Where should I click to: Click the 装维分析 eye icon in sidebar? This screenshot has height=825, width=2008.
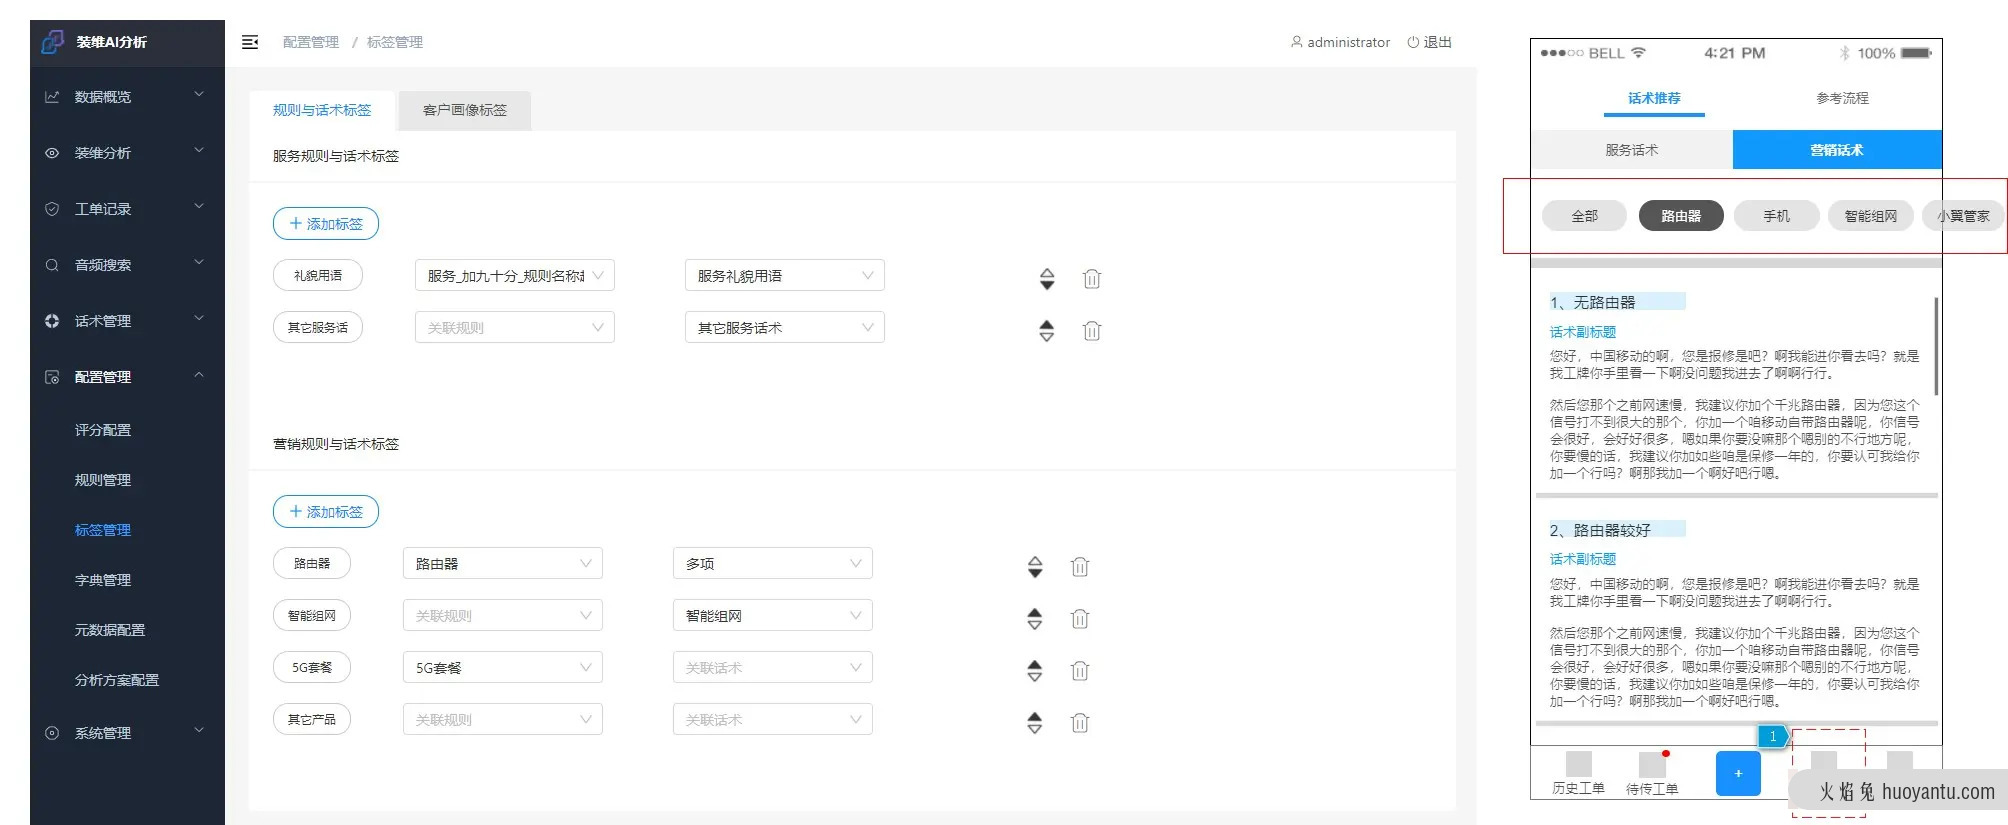coord(52,153)
